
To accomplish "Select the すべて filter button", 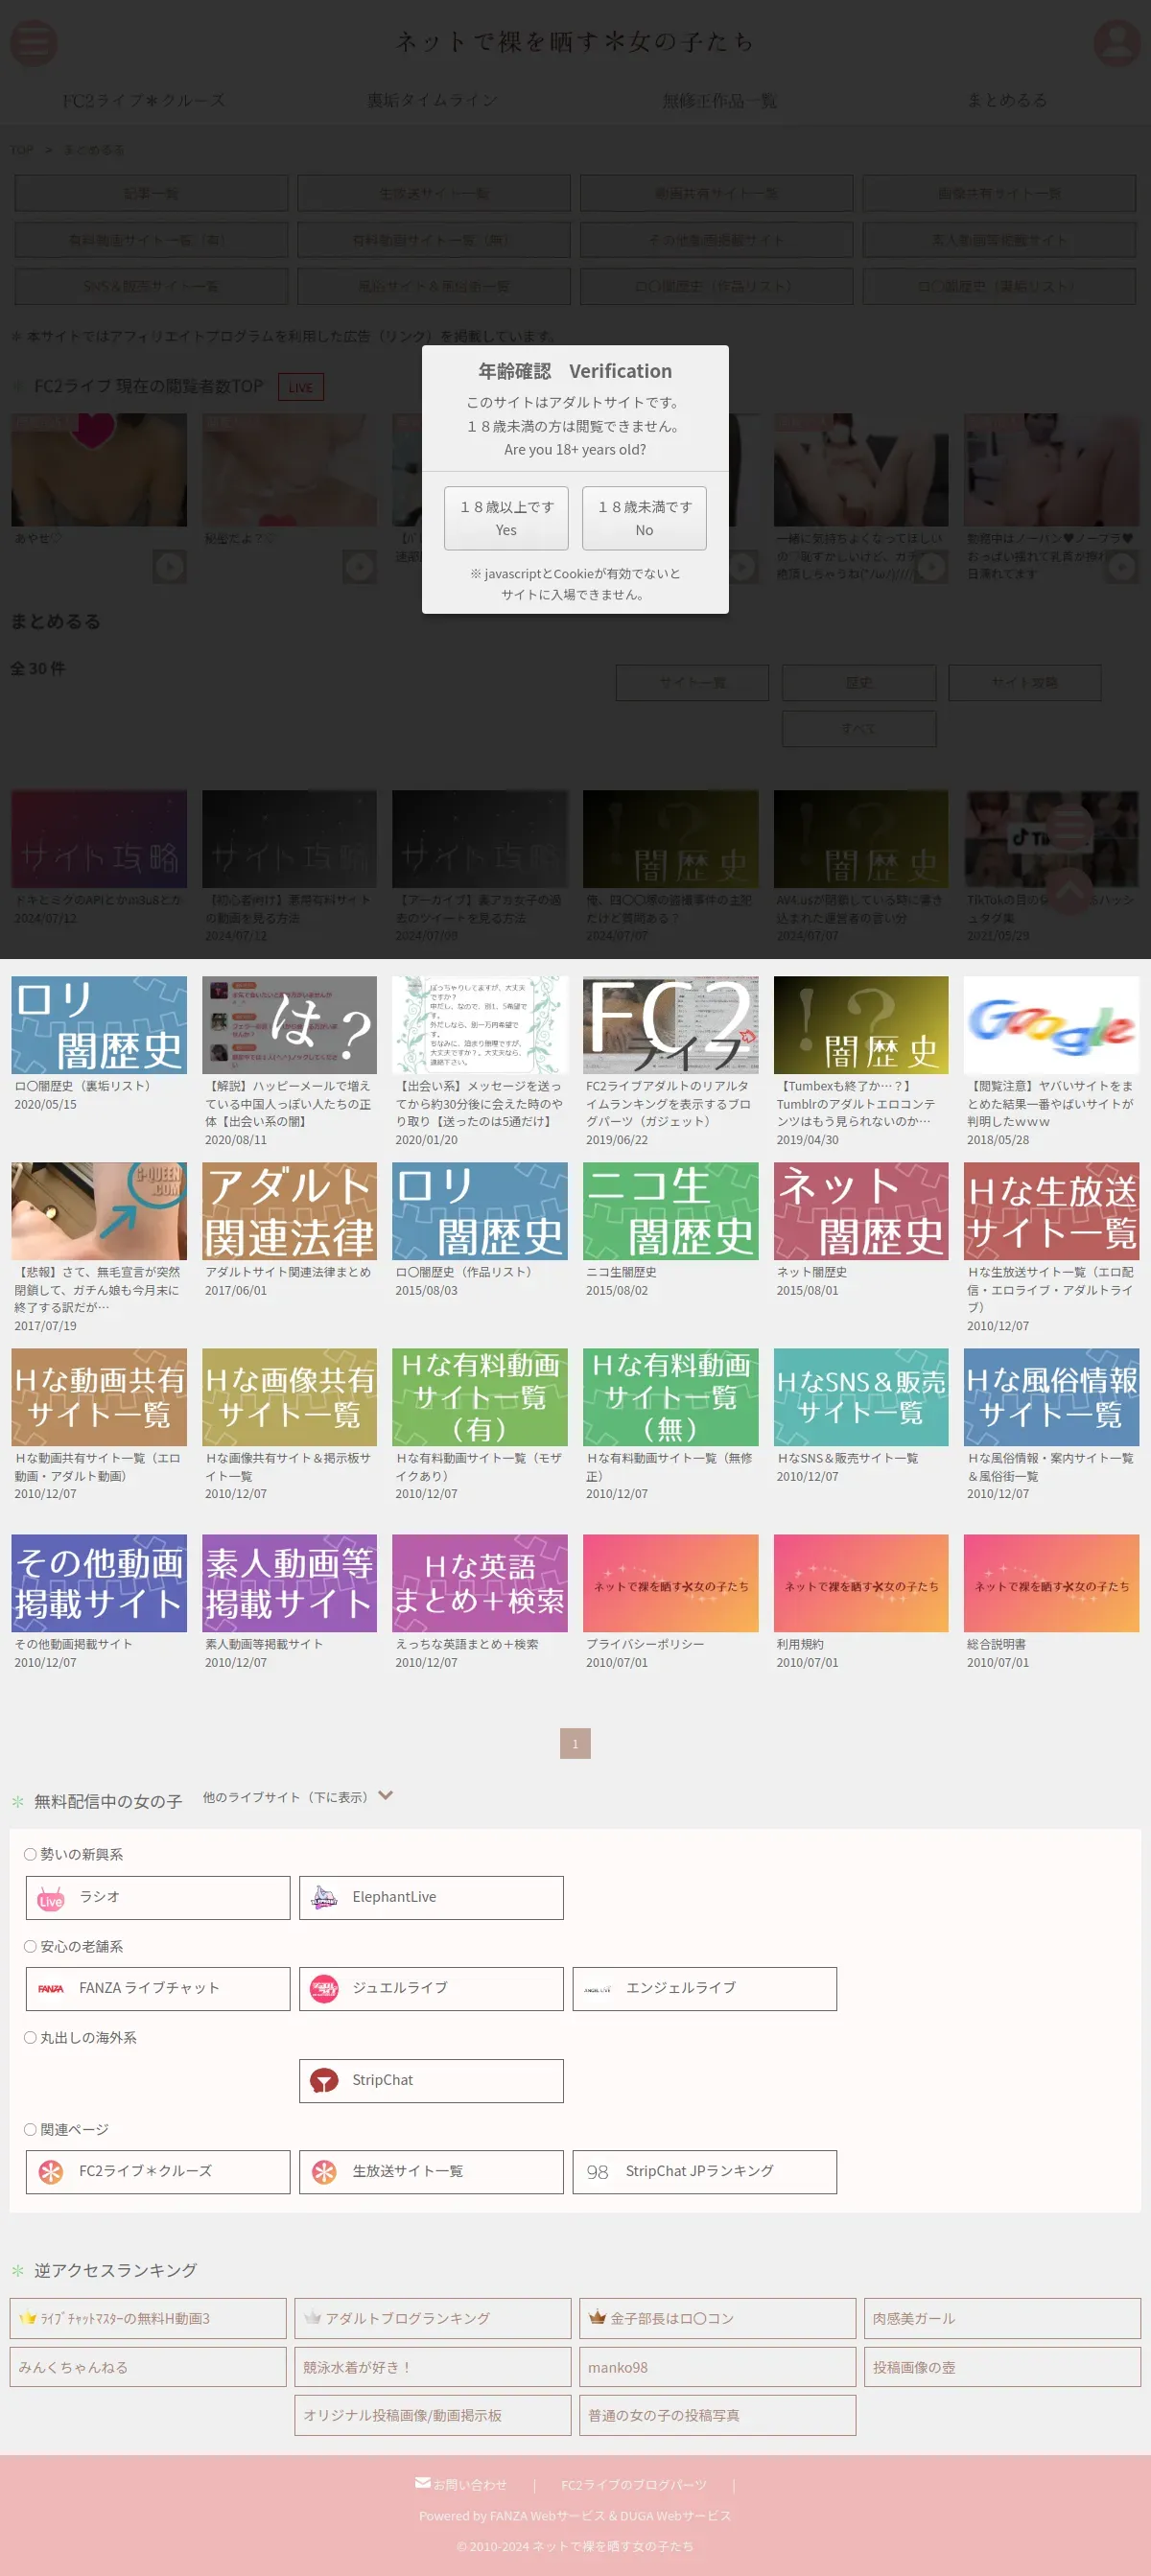I will [x=859, y=729].
